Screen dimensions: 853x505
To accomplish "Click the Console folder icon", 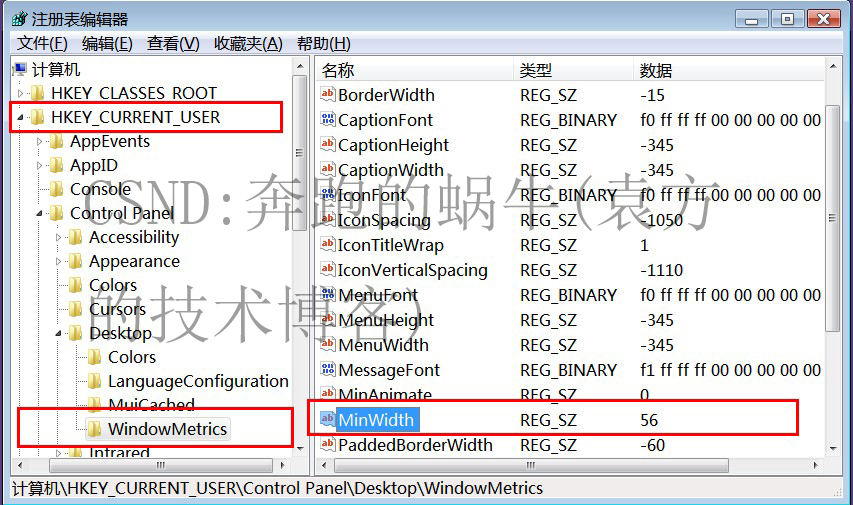I will point(57,189).
